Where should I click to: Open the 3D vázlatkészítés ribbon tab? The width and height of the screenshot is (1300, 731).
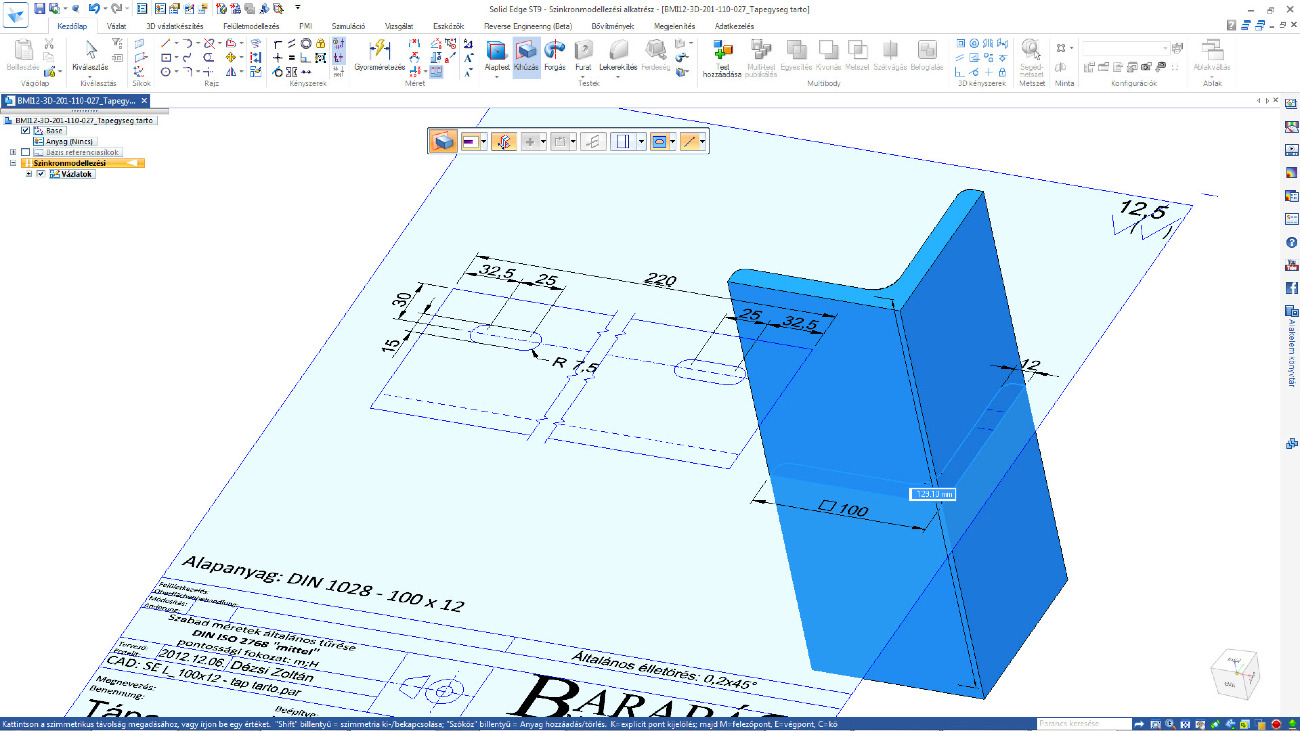click(173, 25)
